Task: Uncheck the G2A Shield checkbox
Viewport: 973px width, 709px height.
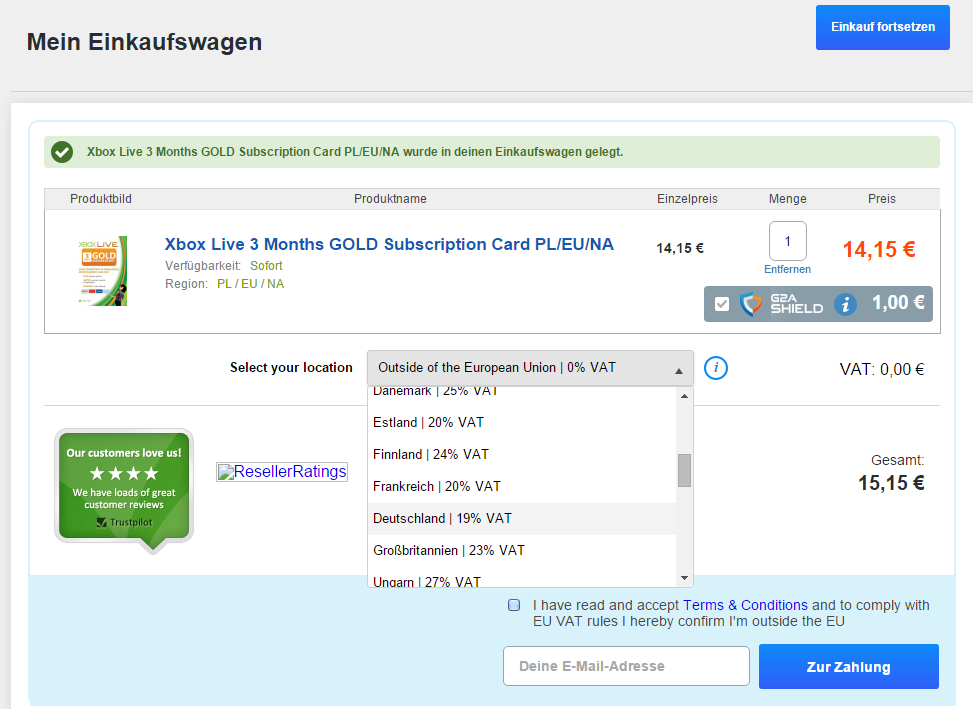Action: tap(722, 304)
